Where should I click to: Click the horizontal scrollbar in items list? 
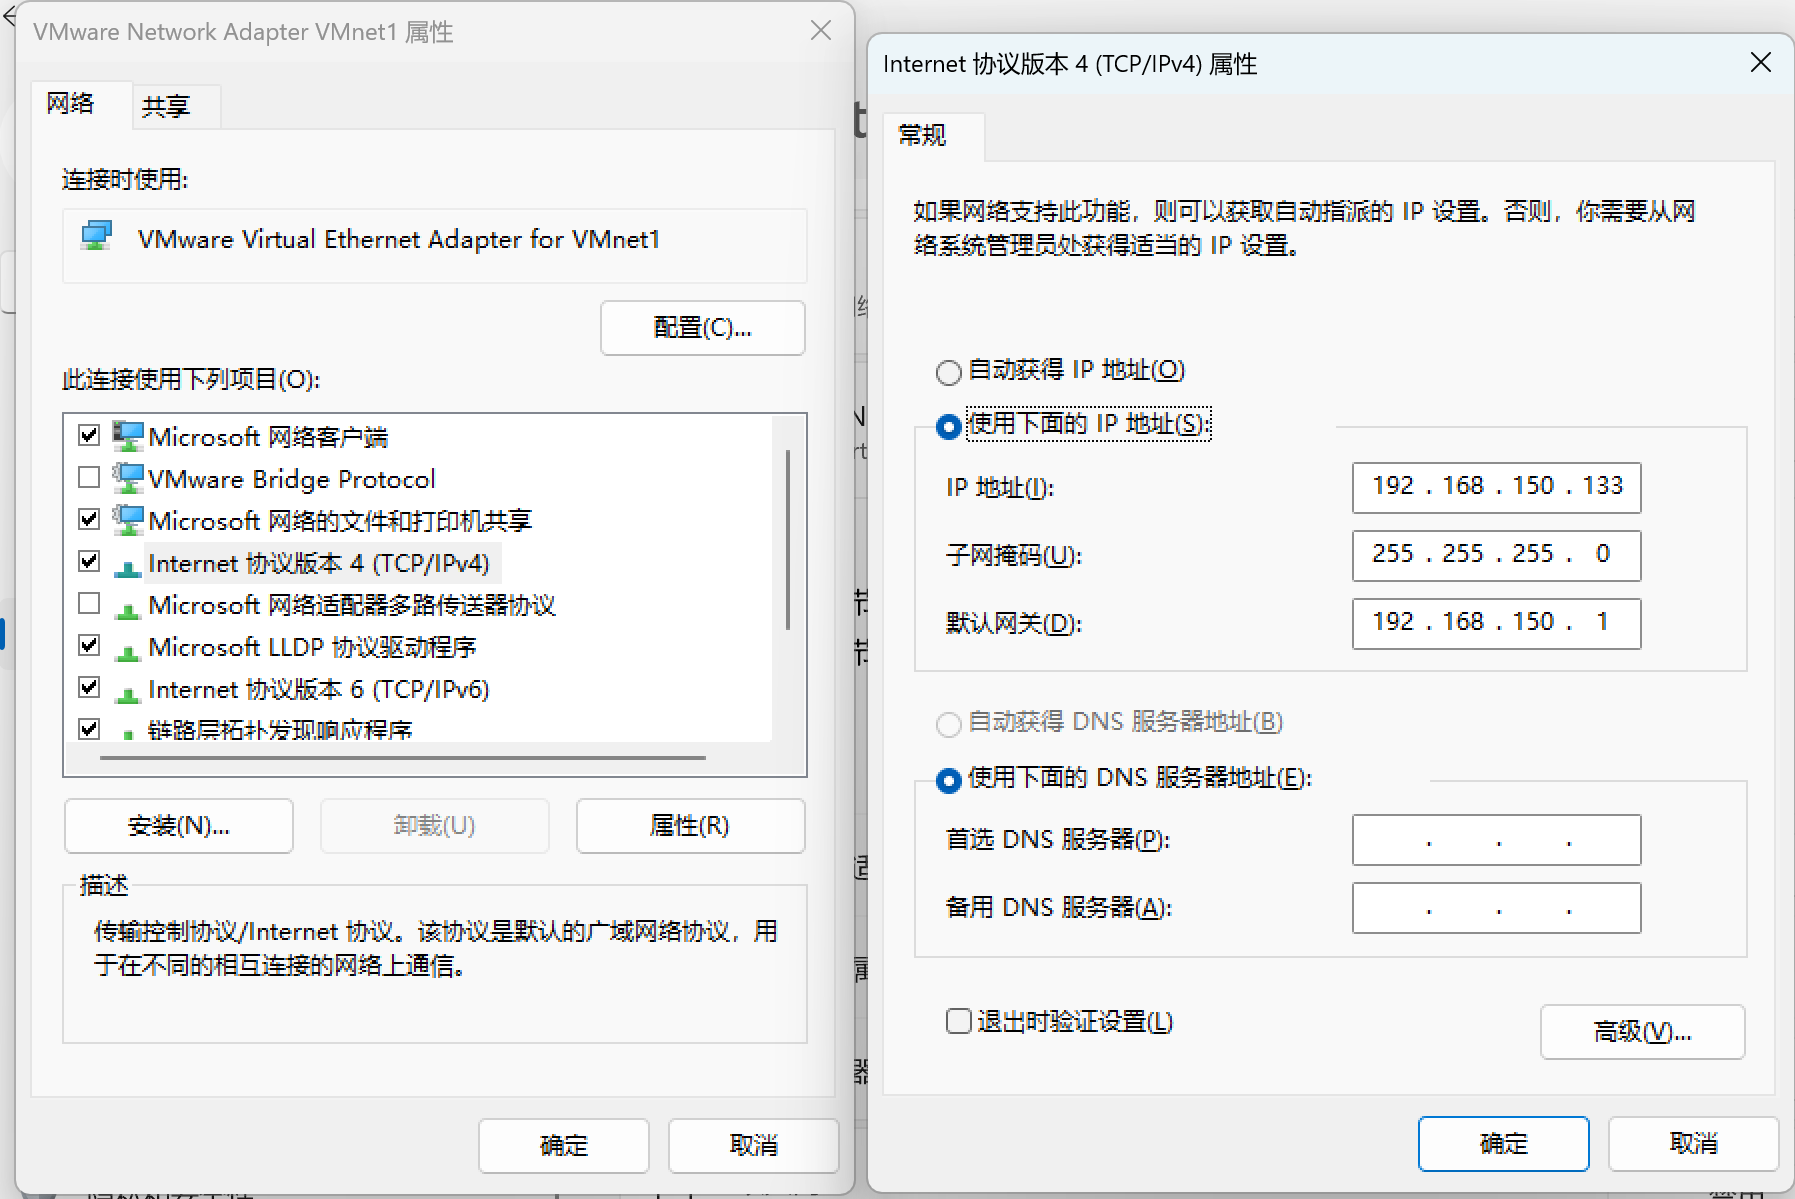(x=403, y=758)
